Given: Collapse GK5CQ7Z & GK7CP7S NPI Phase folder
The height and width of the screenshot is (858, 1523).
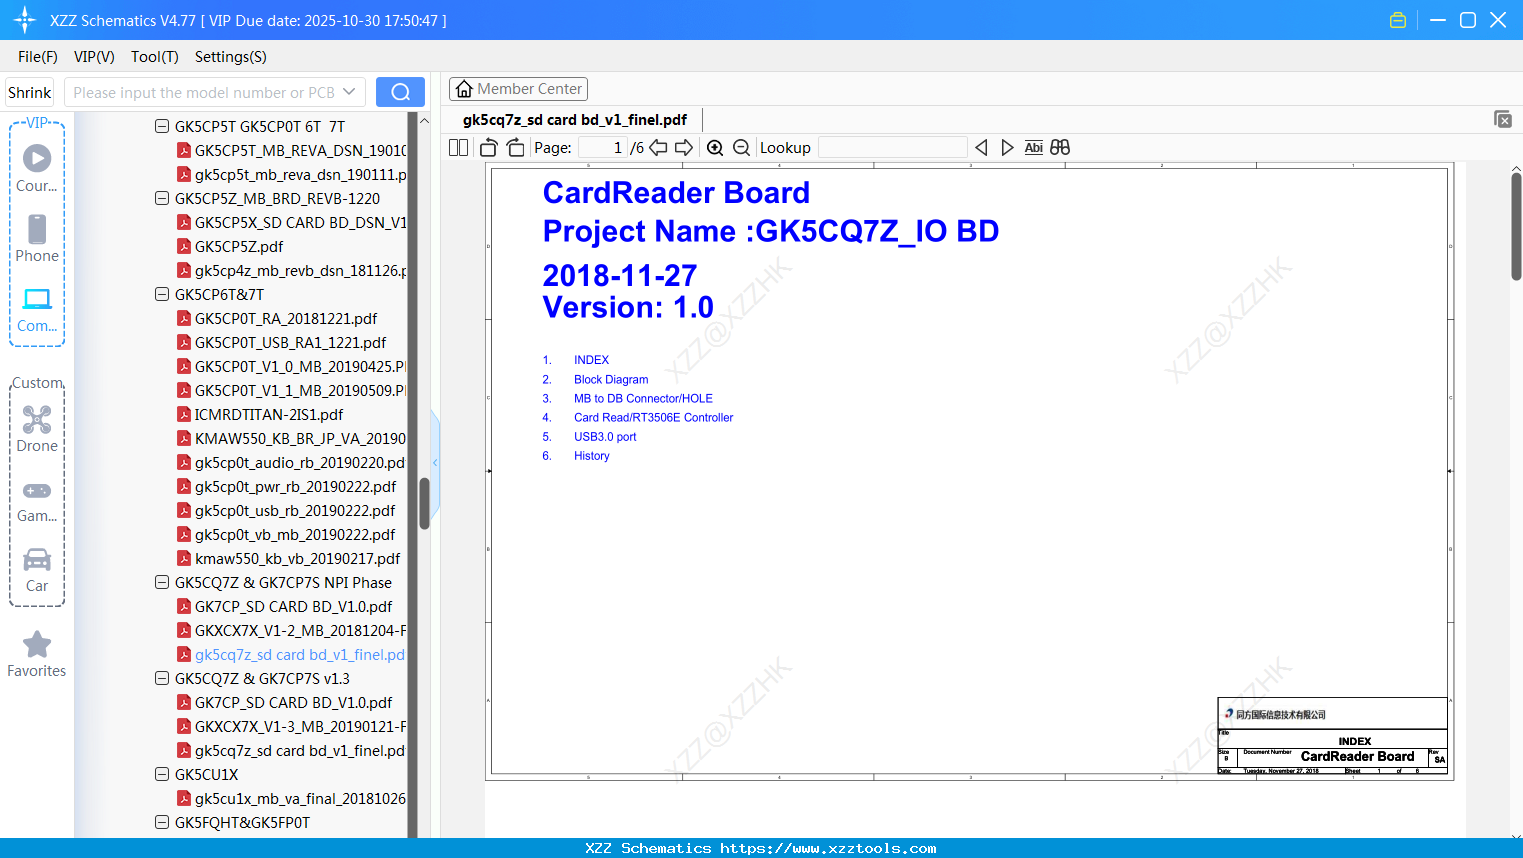Looking at the screenshot, I should click(162, 582).
